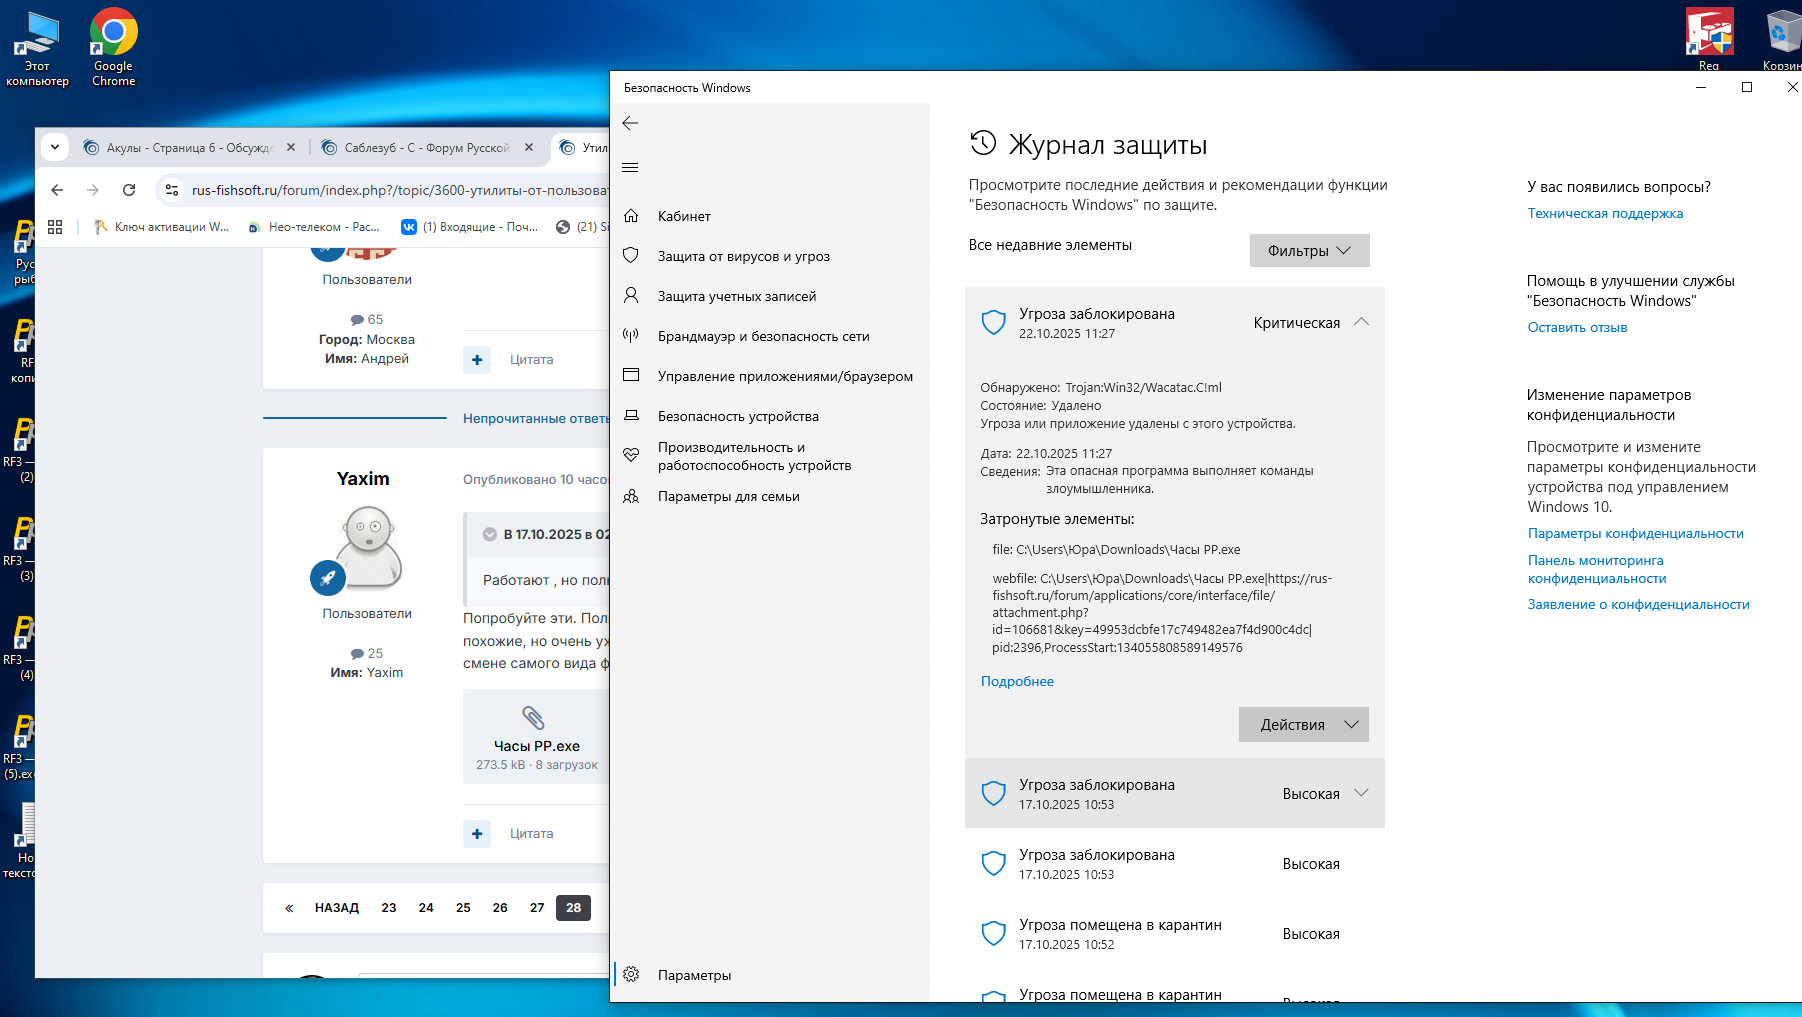
Task: Collapse the Критическая threat entry
Action: (1361, 322)
